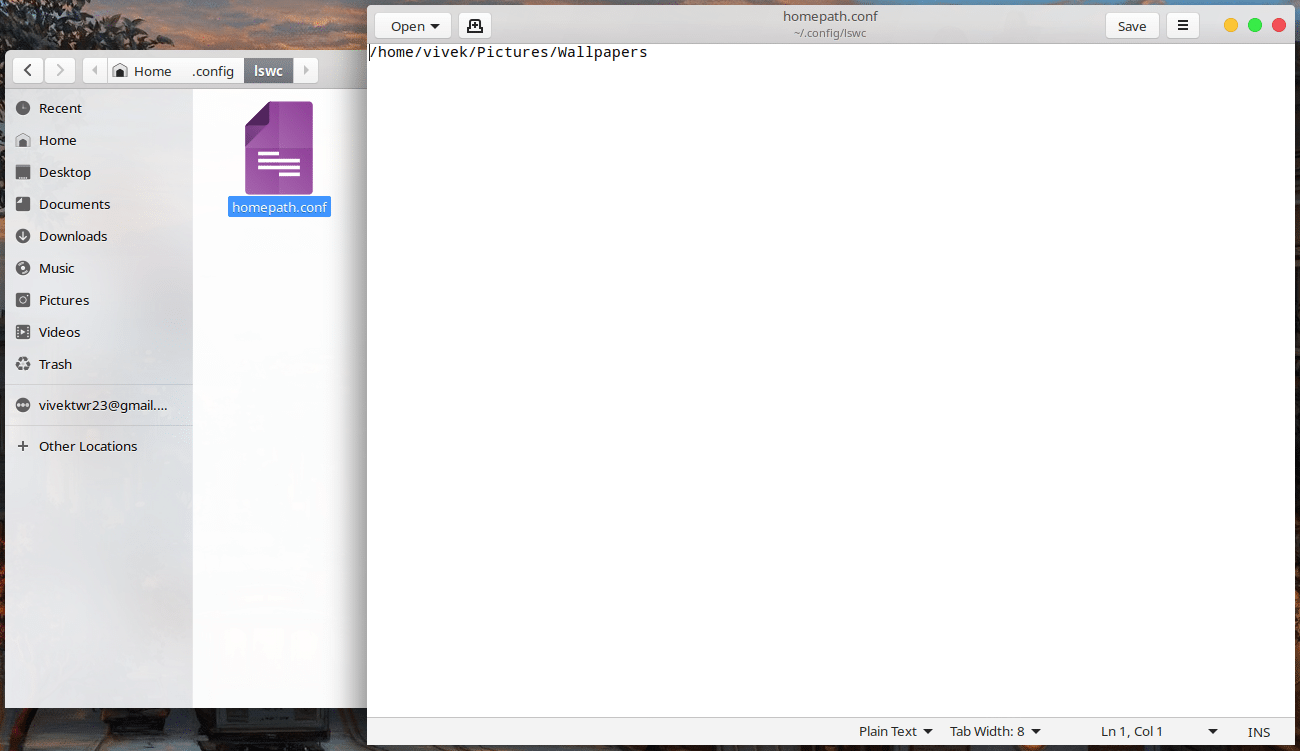Screen dimensions: 1300x751
Task: Open Trash in sidebar
Action: coord(99,364)
